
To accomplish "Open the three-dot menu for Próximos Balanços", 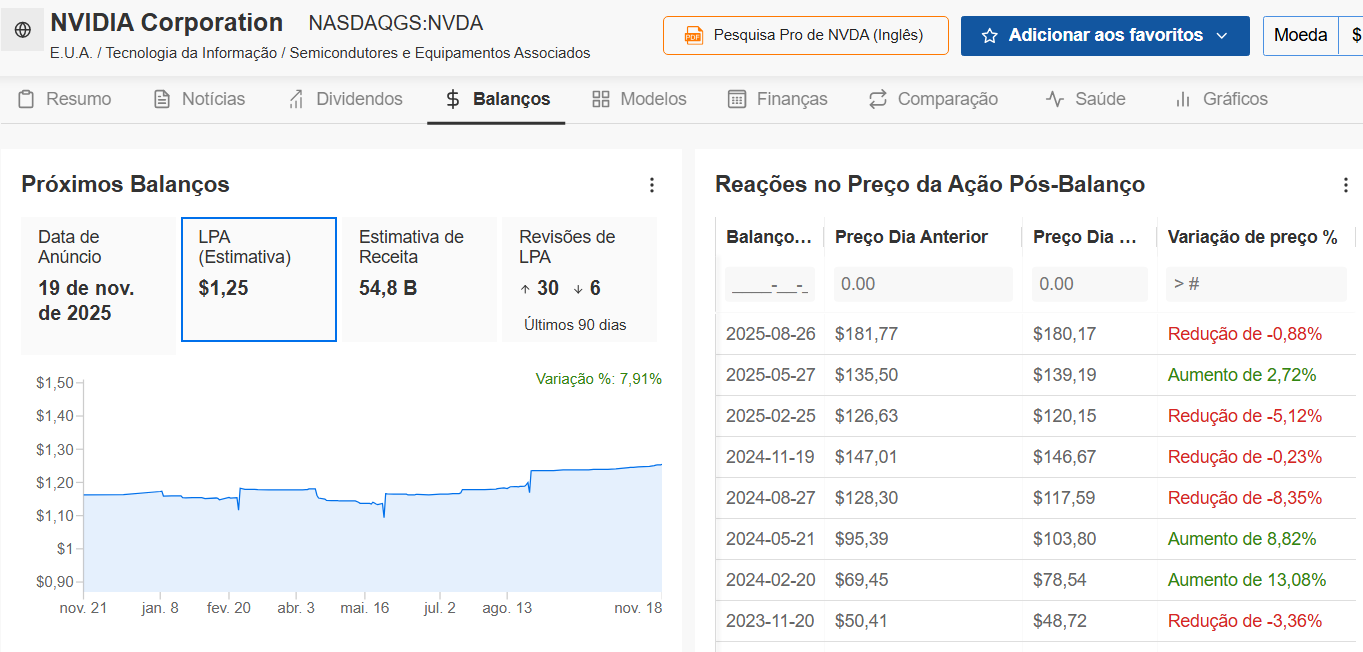I will coord(652,185).
